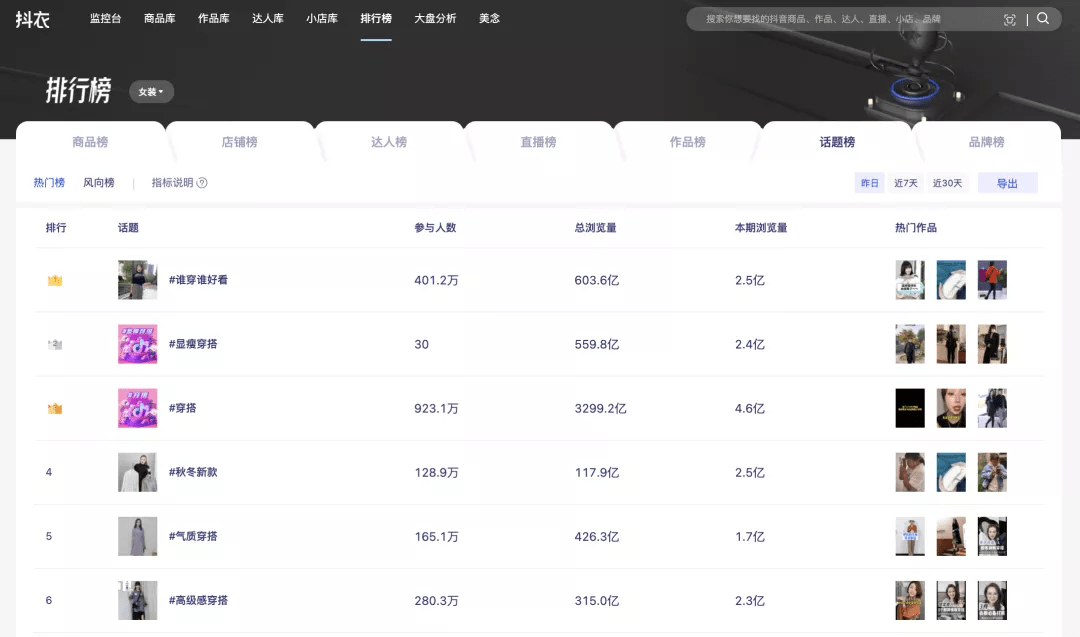Click the image search camera icon
Viewport: 1080px width, 637px height.
(1010, 19)
